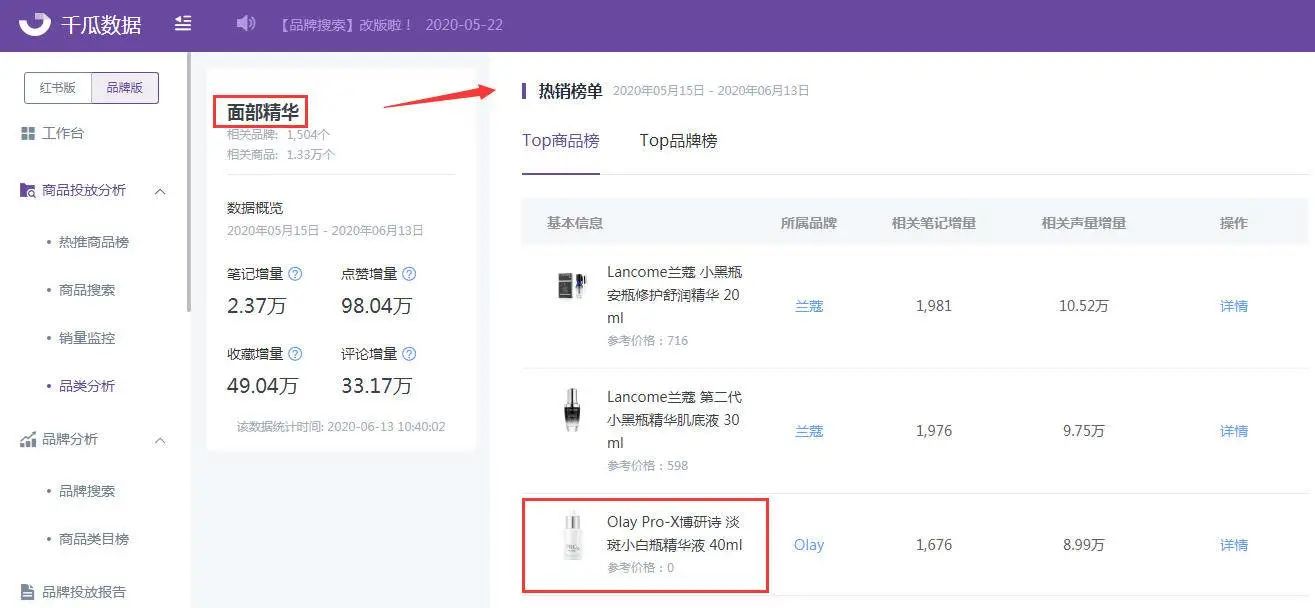The height and width of the screenshot is (608, 1315).
Task: Click the question mark next to 收藏增量
Action: pyautogui.click(x=295, y=354)
